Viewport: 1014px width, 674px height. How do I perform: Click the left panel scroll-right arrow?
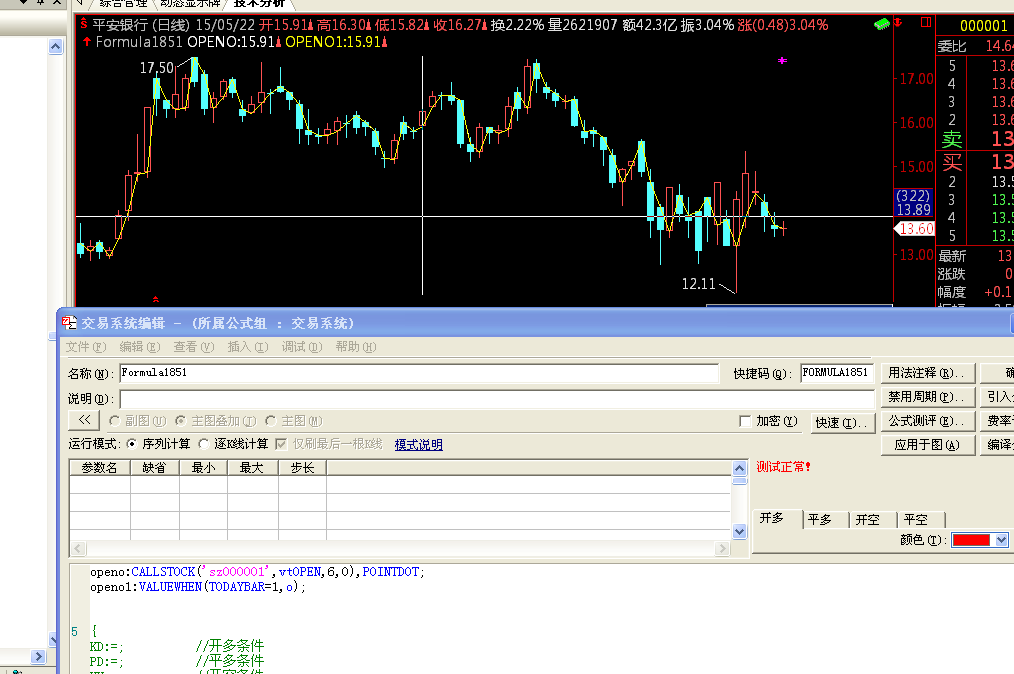point(38,657)
